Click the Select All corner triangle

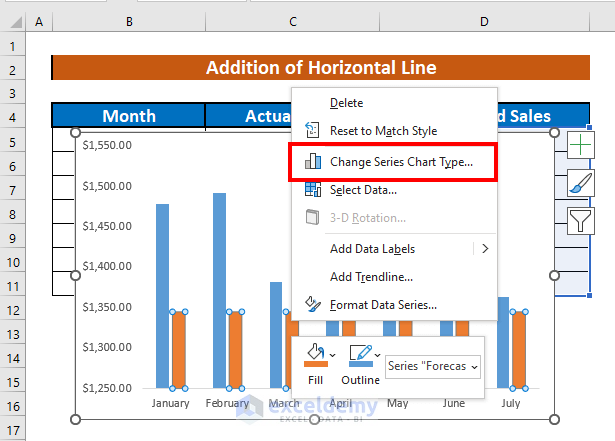[x=12, y=21]
